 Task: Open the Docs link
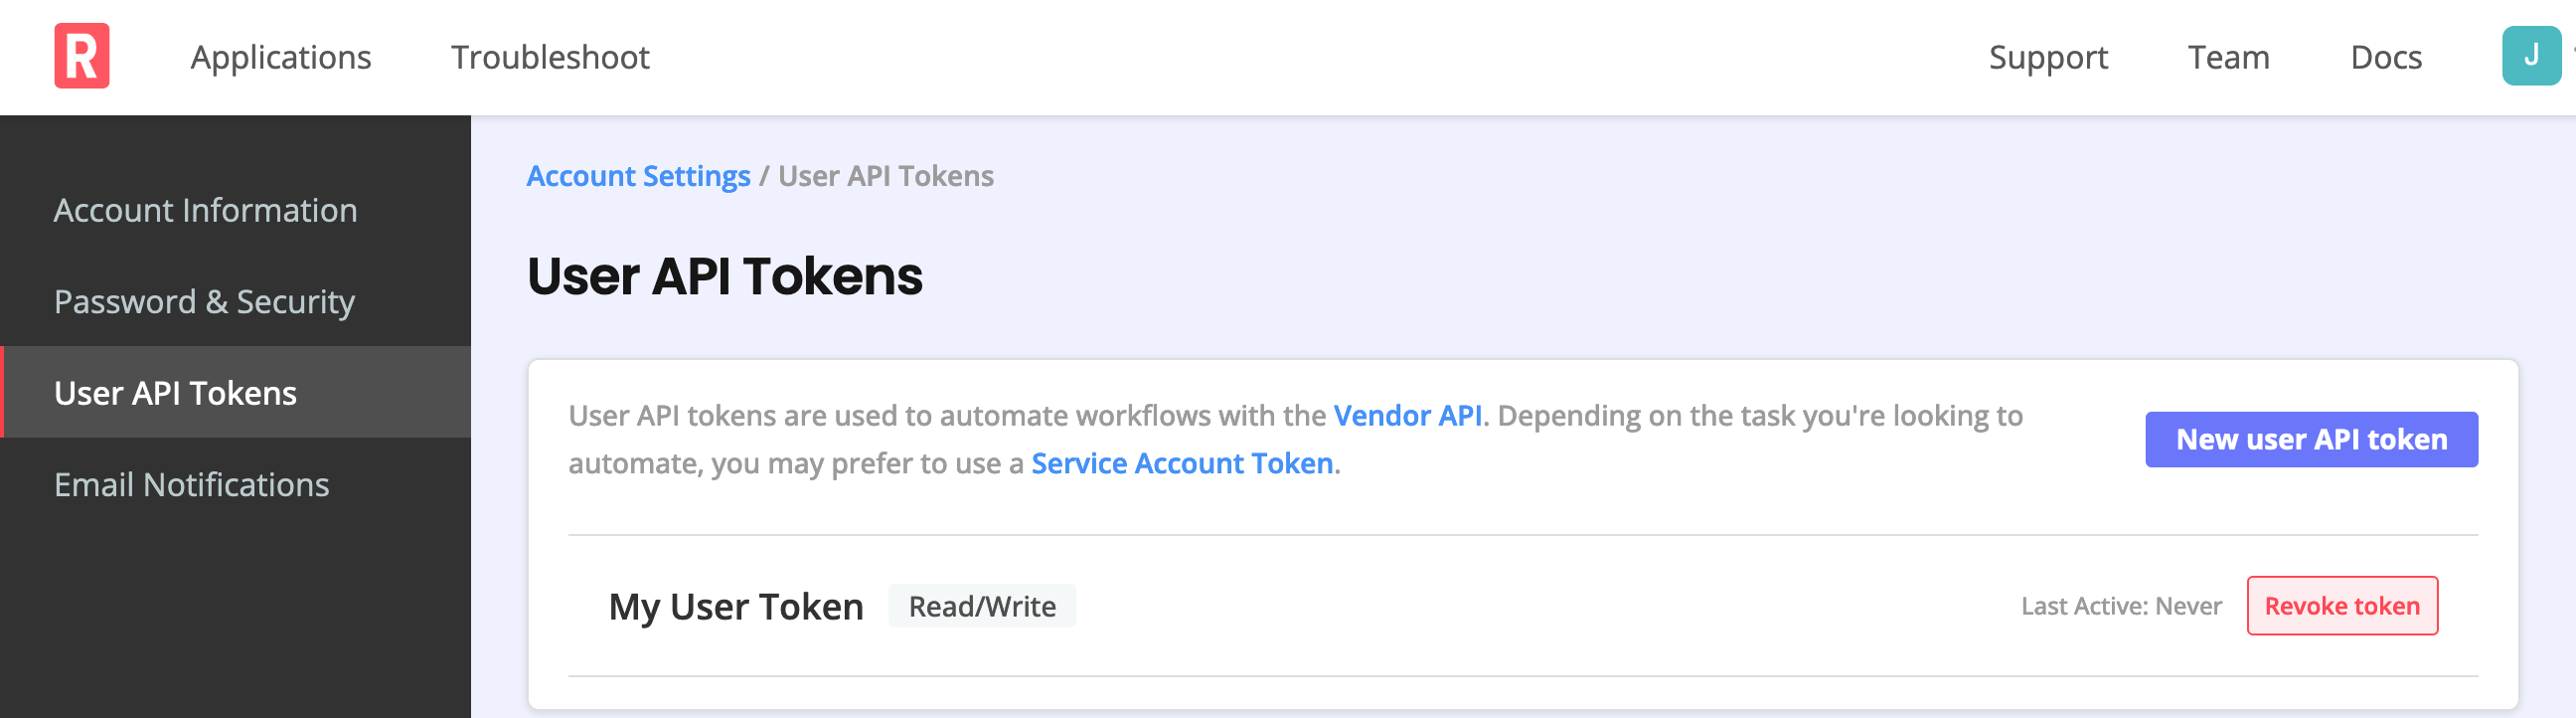[x=2386, y=57]
